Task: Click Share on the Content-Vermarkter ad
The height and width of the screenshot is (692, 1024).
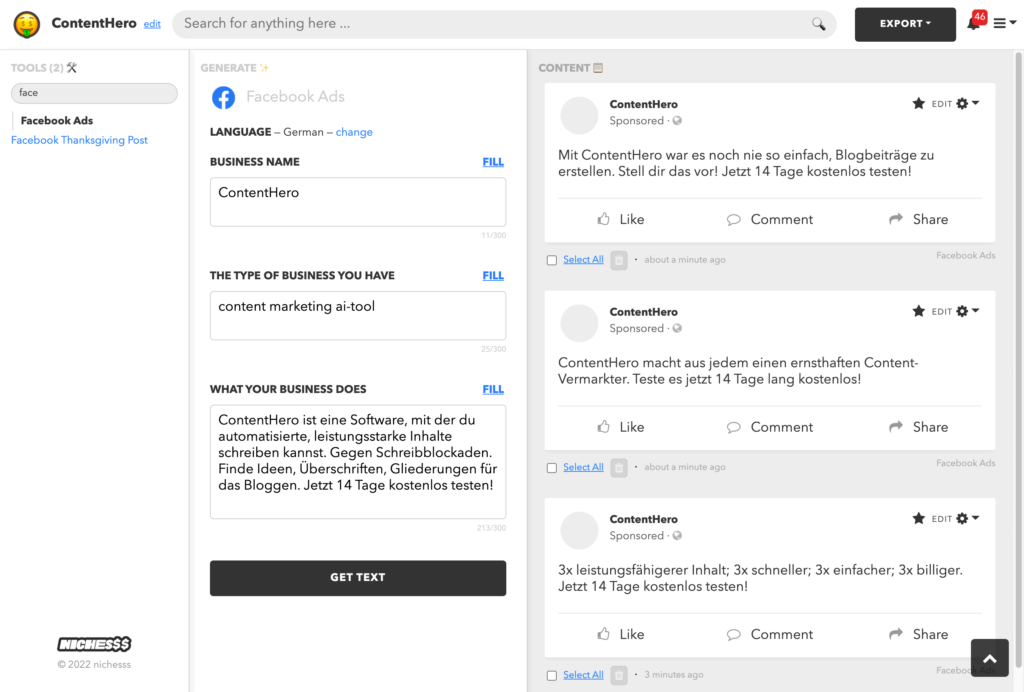Action: click(x=918, y=427)
